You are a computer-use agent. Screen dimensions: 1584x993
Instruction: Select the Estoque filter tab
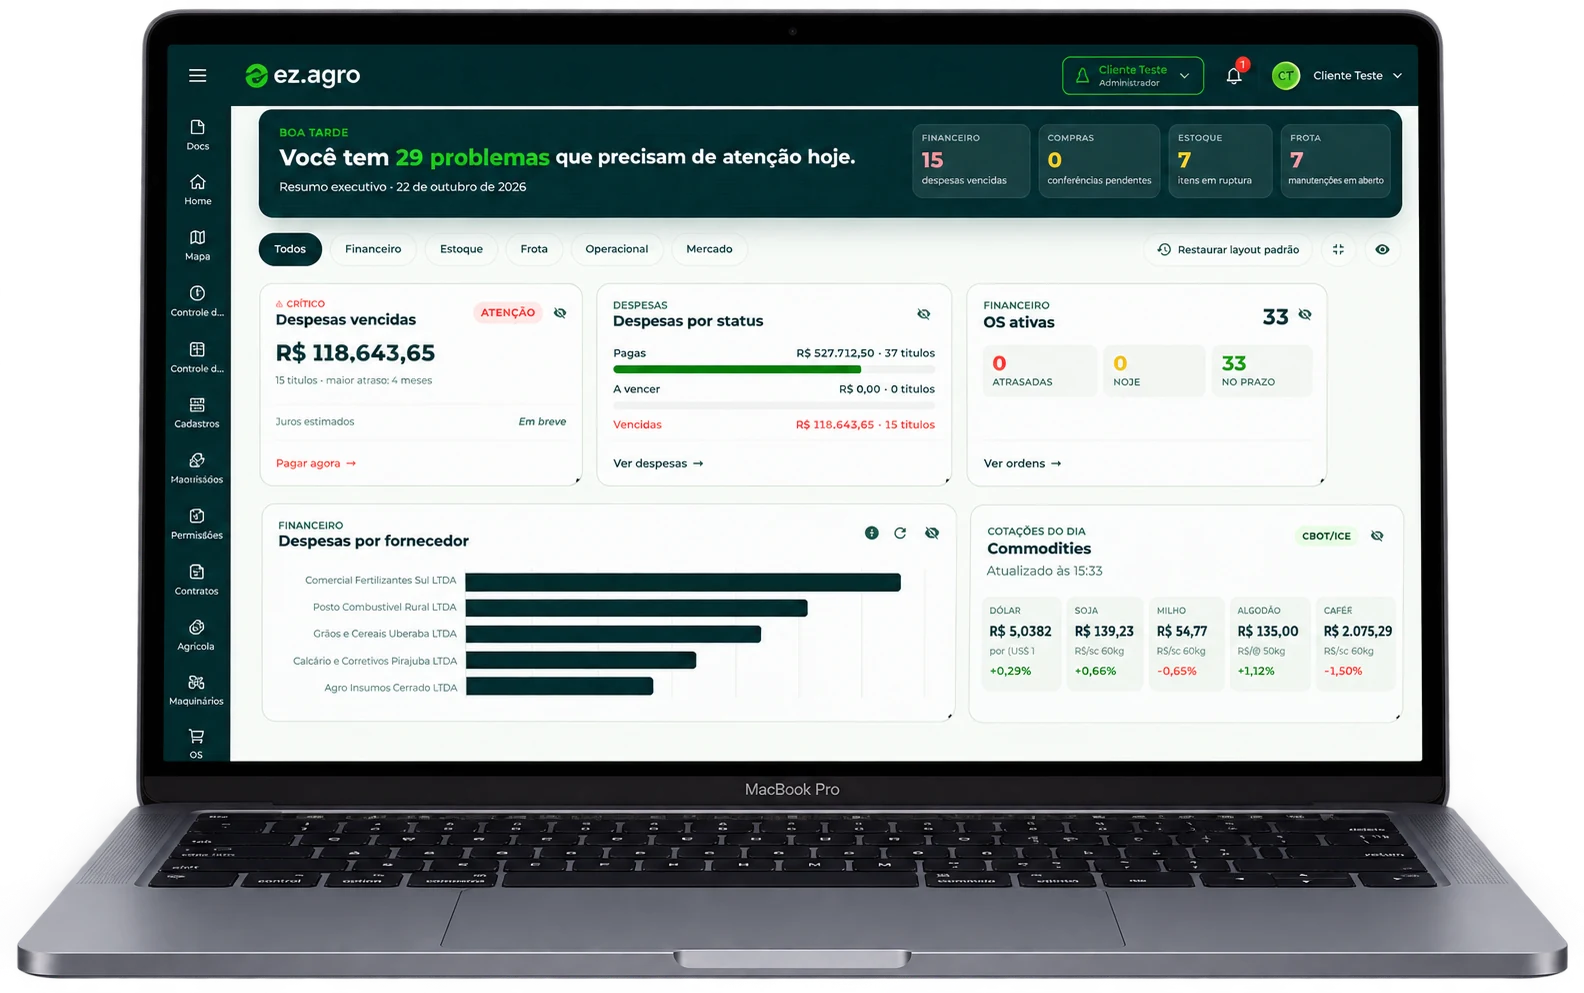click(x=461, y=249)
